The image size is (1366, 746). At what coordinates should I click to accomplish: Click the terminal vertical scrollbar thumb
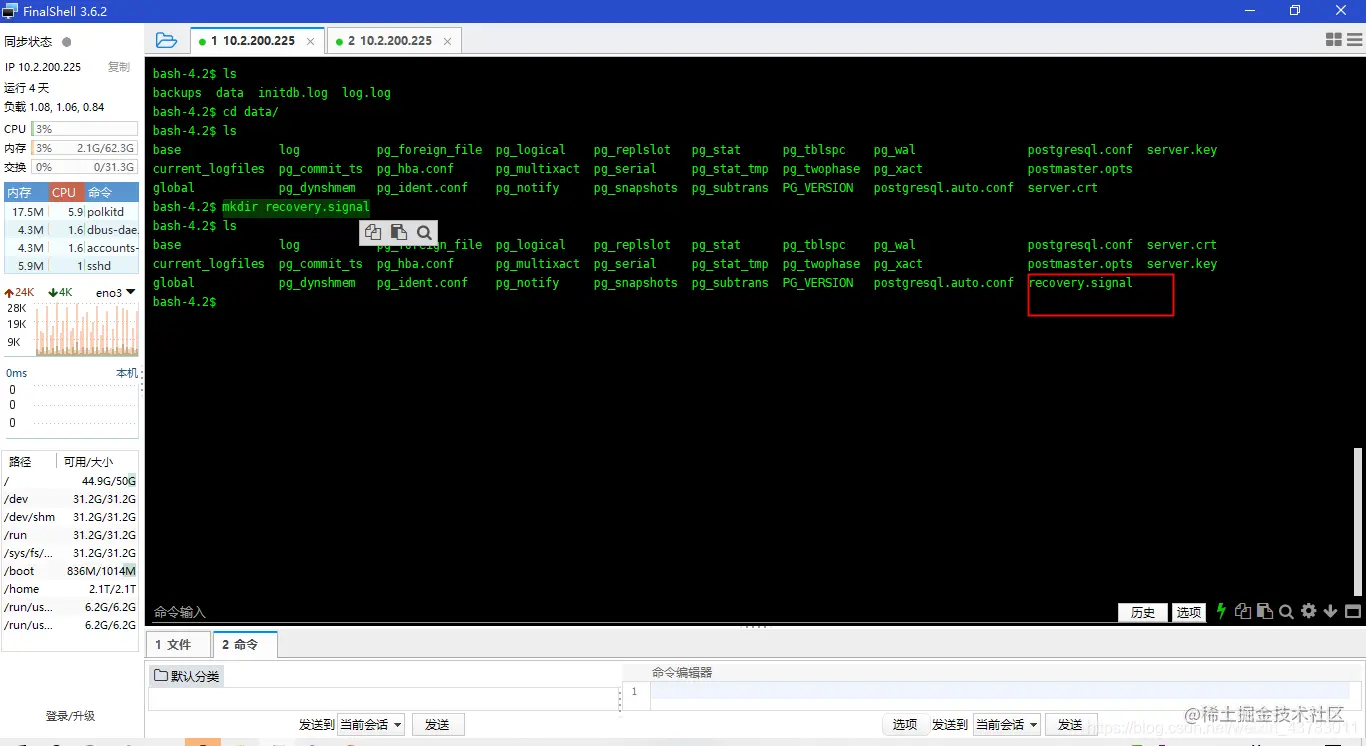[1357, 521]
